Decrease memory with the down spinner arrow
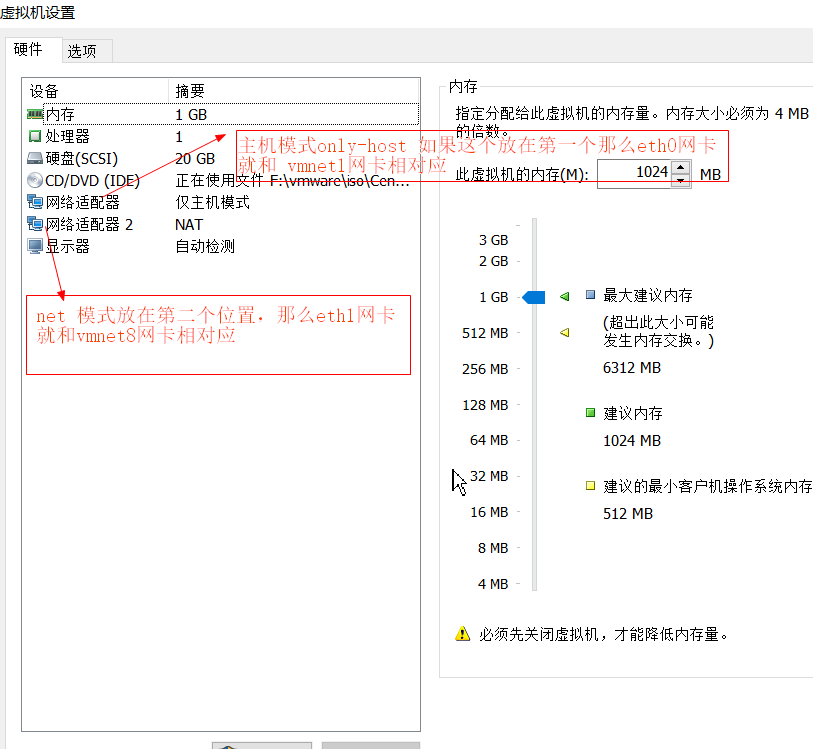Screen dimensions: 813x749 coord(681,180)
